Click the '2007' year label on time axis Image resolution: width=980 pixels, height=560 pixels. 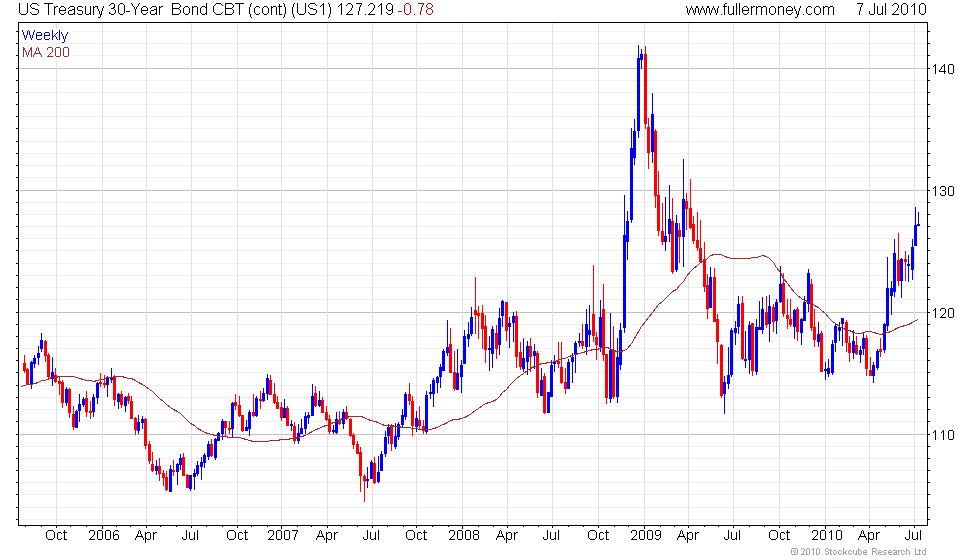coord(283,536)
